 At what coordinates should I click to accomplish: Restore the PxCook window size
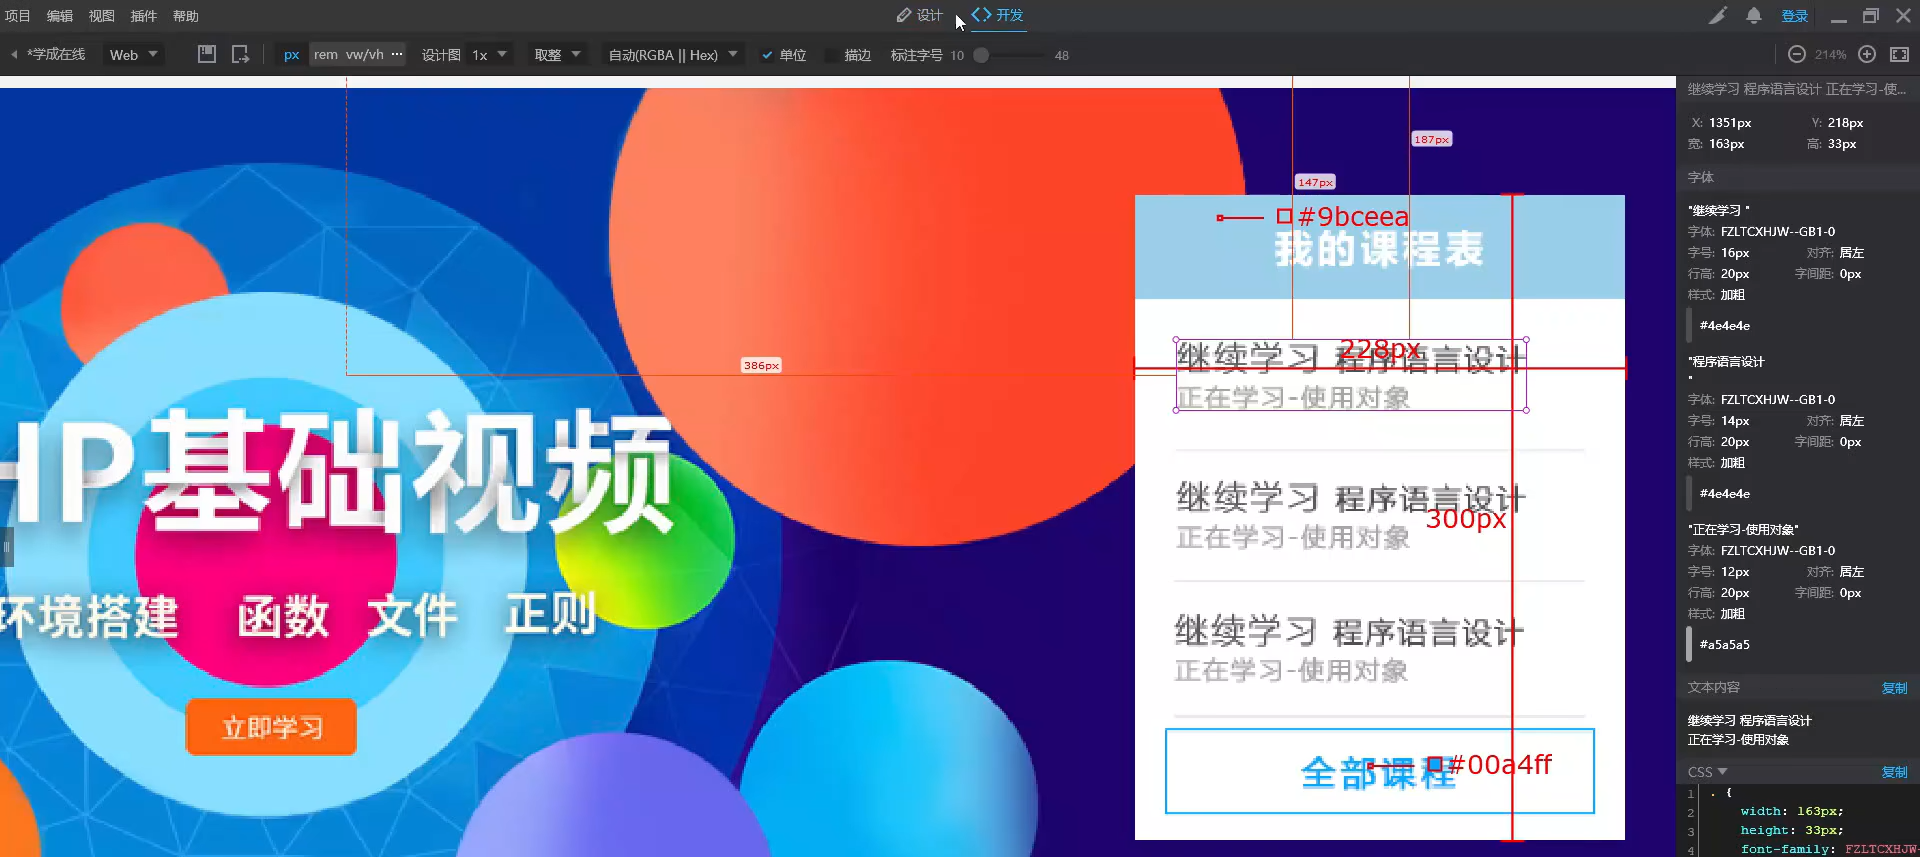click(1871, 16)
